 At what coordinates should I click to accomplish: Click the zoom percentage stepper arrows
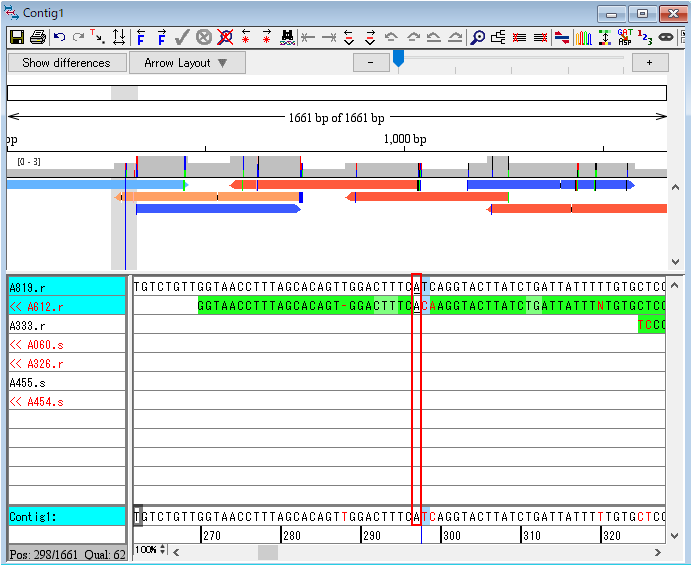click(x=163, y=549)
